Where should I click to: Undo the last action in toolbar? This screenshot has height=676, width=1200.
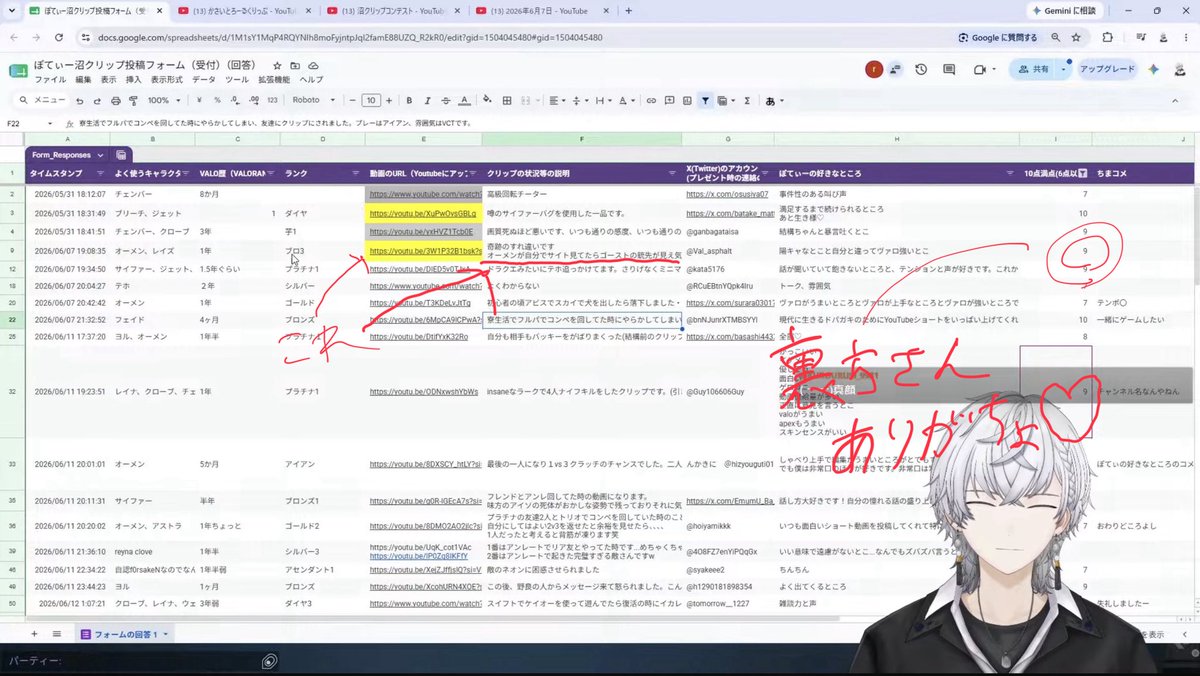(x=79, y=101)
